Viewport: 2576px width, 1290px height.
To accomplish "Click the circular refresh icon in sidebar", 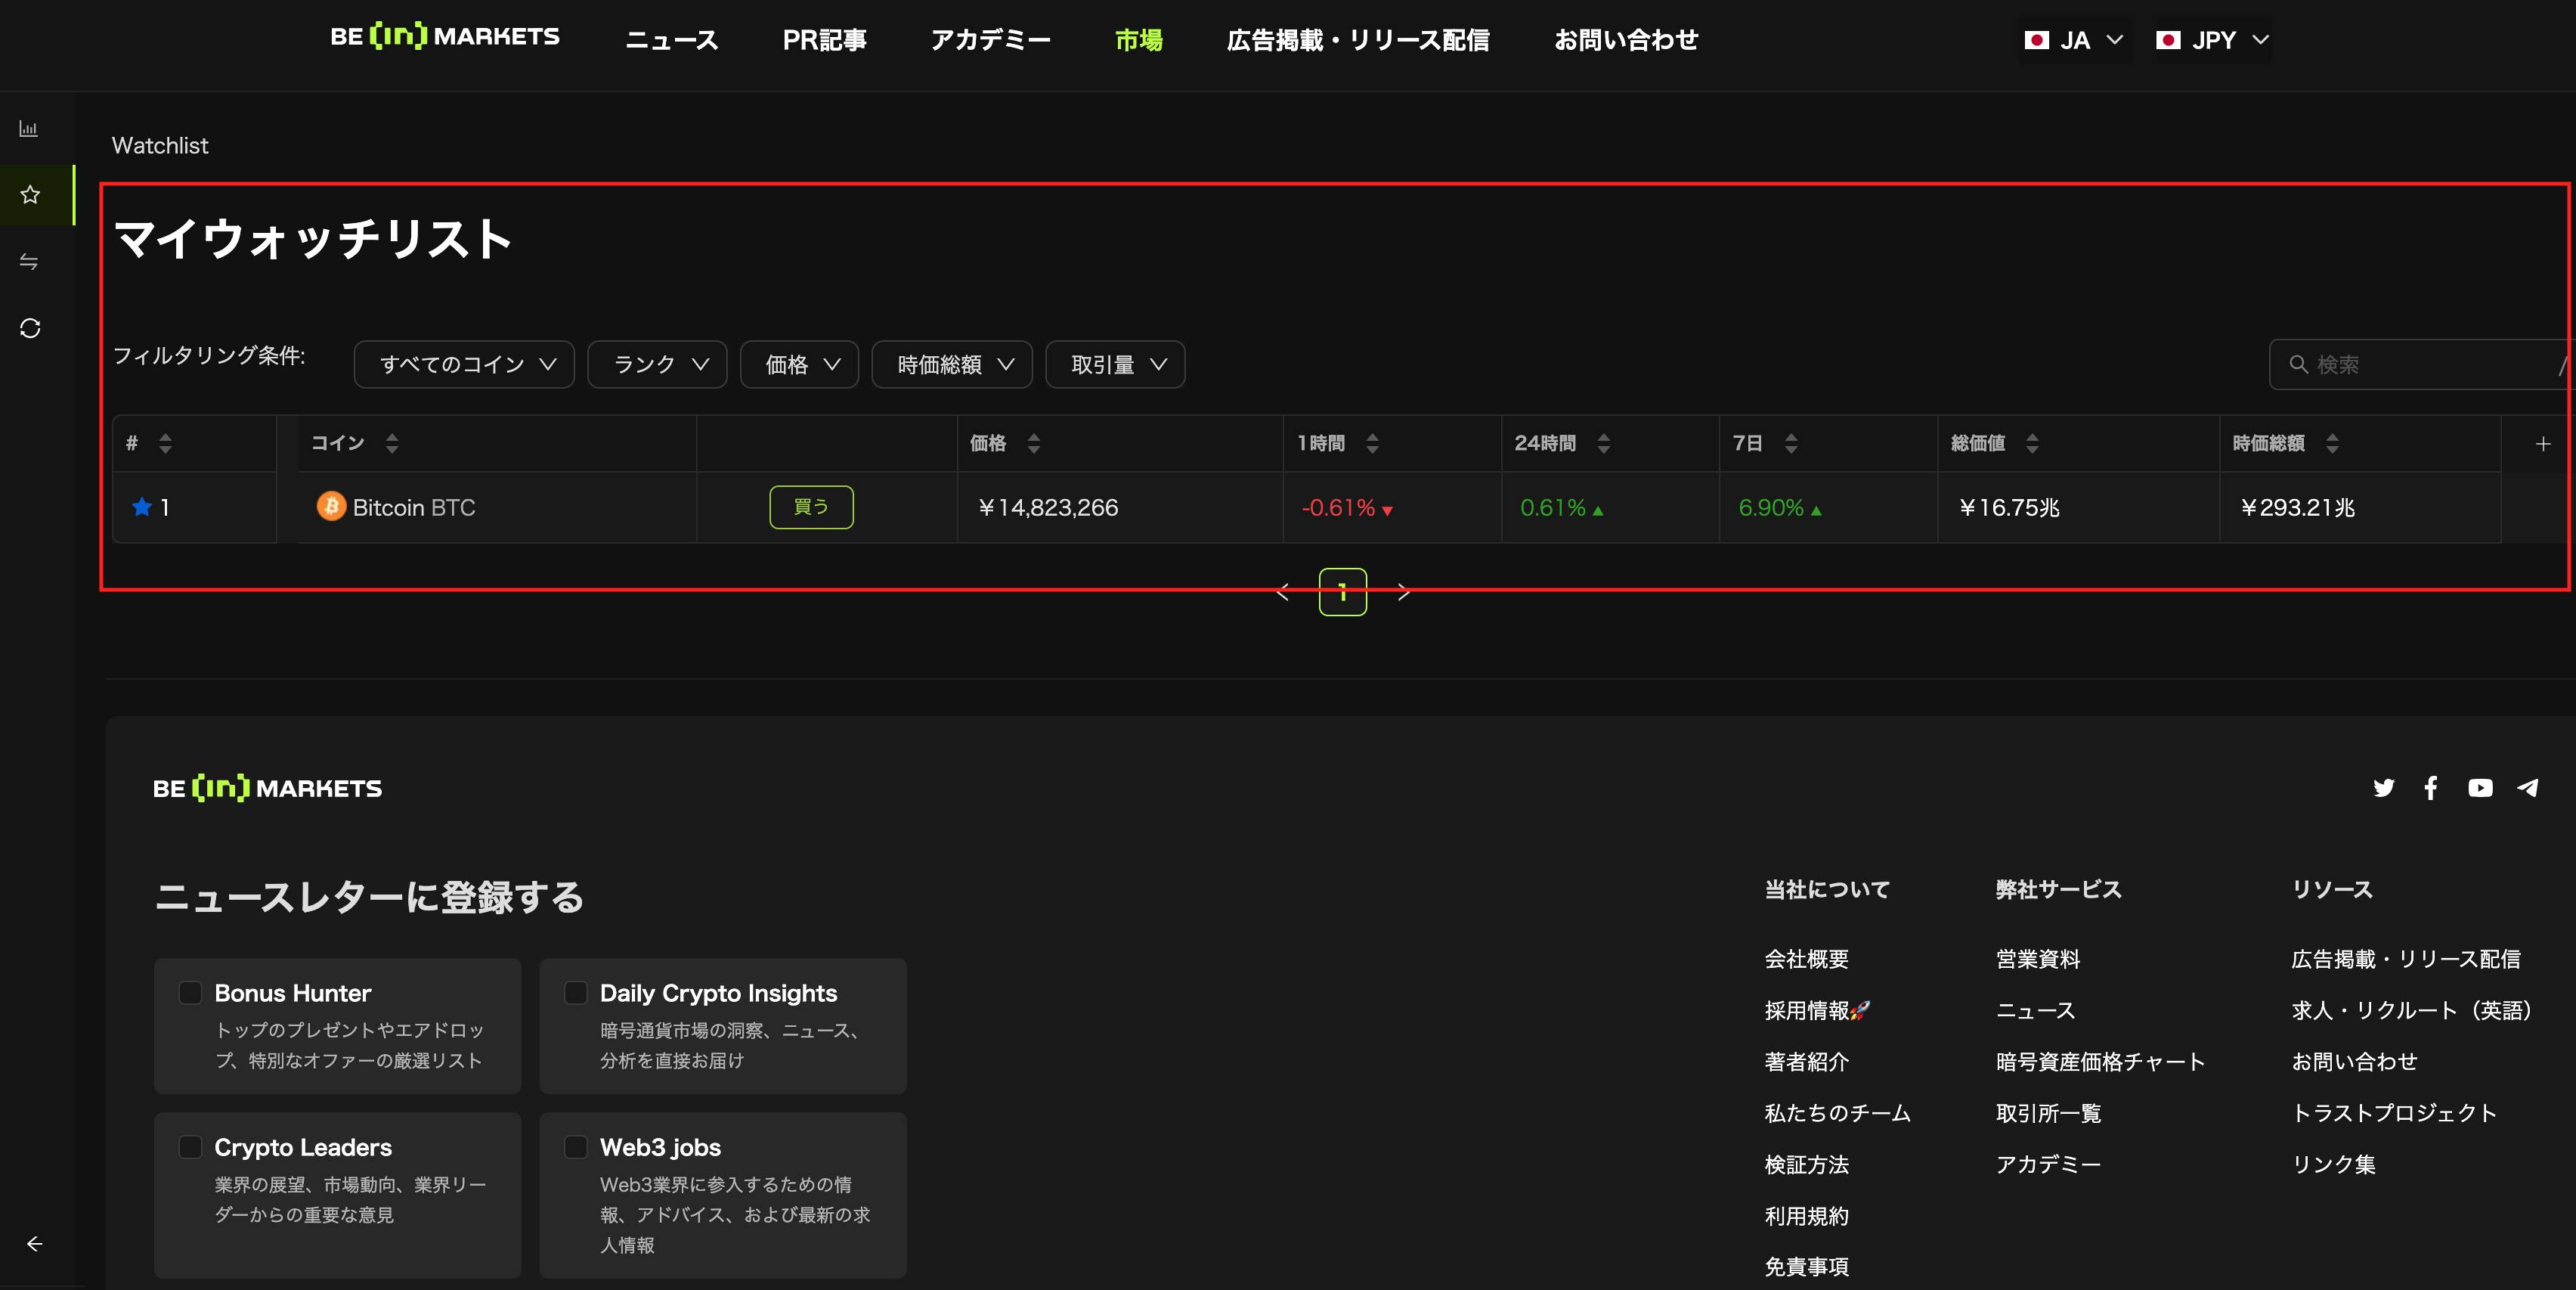I will click(x=30, y=328).
